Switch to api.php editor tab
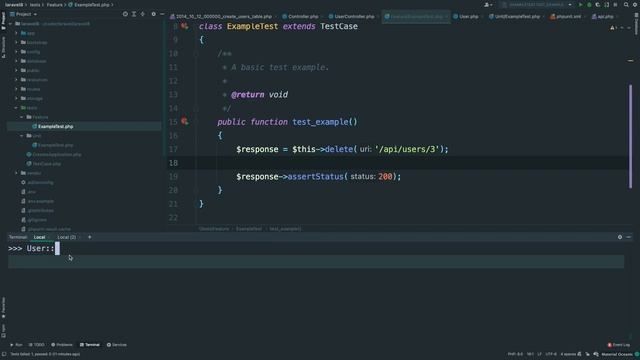Image resolution: width=640 pixels, height=360 pixels. [603, 17]
